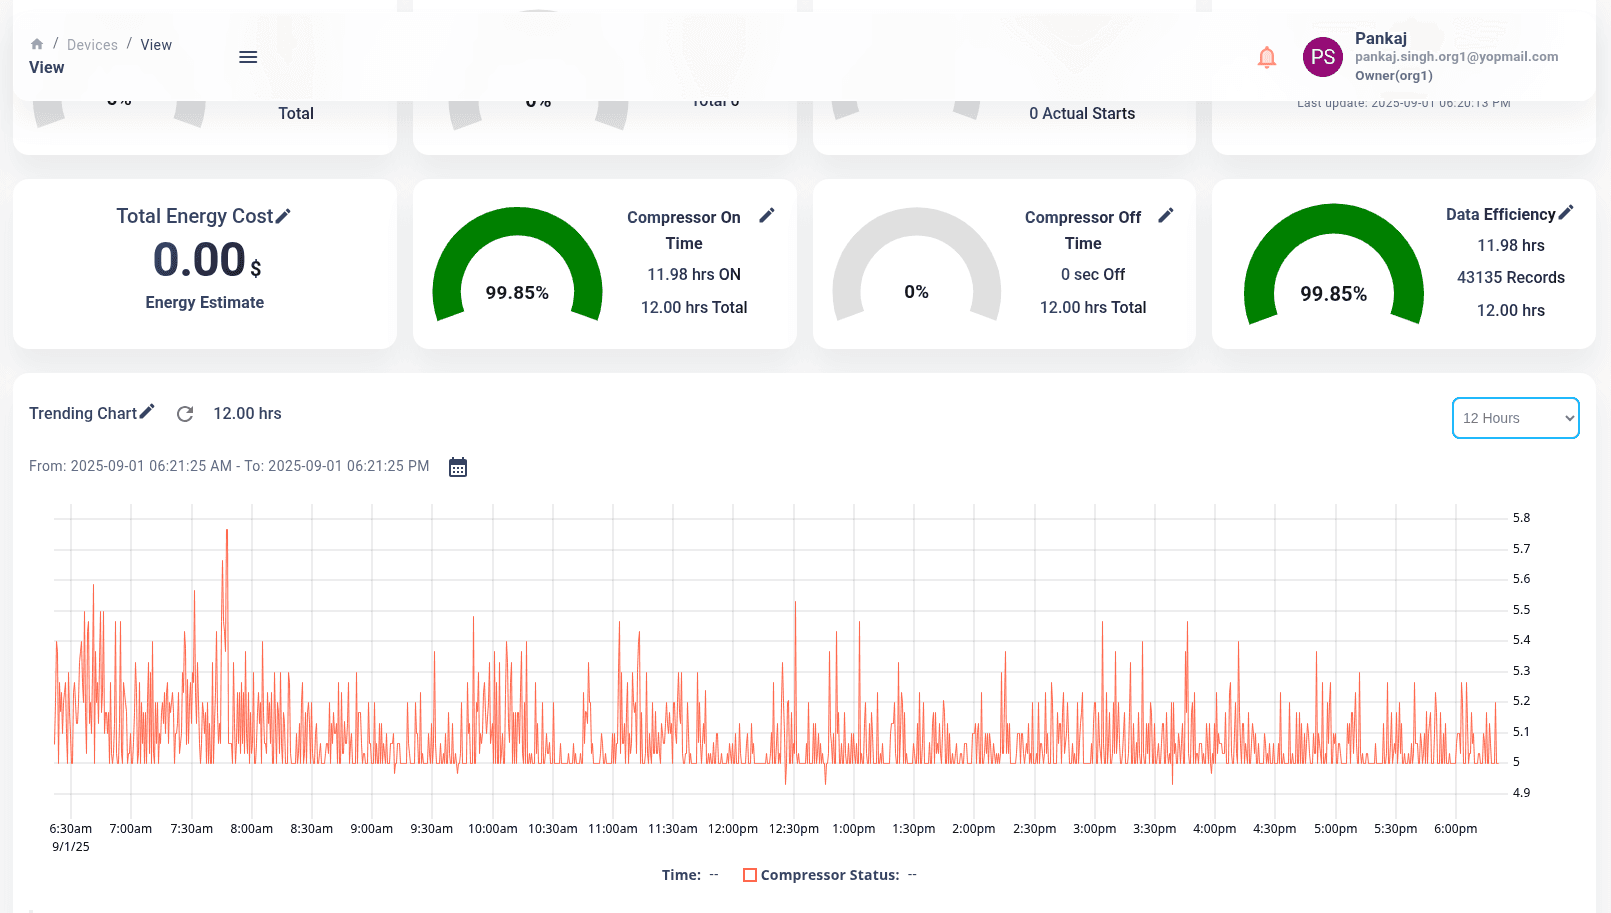Click the Data Efficiency 99.85% gauge
1611x913 pixels.
1333,265
